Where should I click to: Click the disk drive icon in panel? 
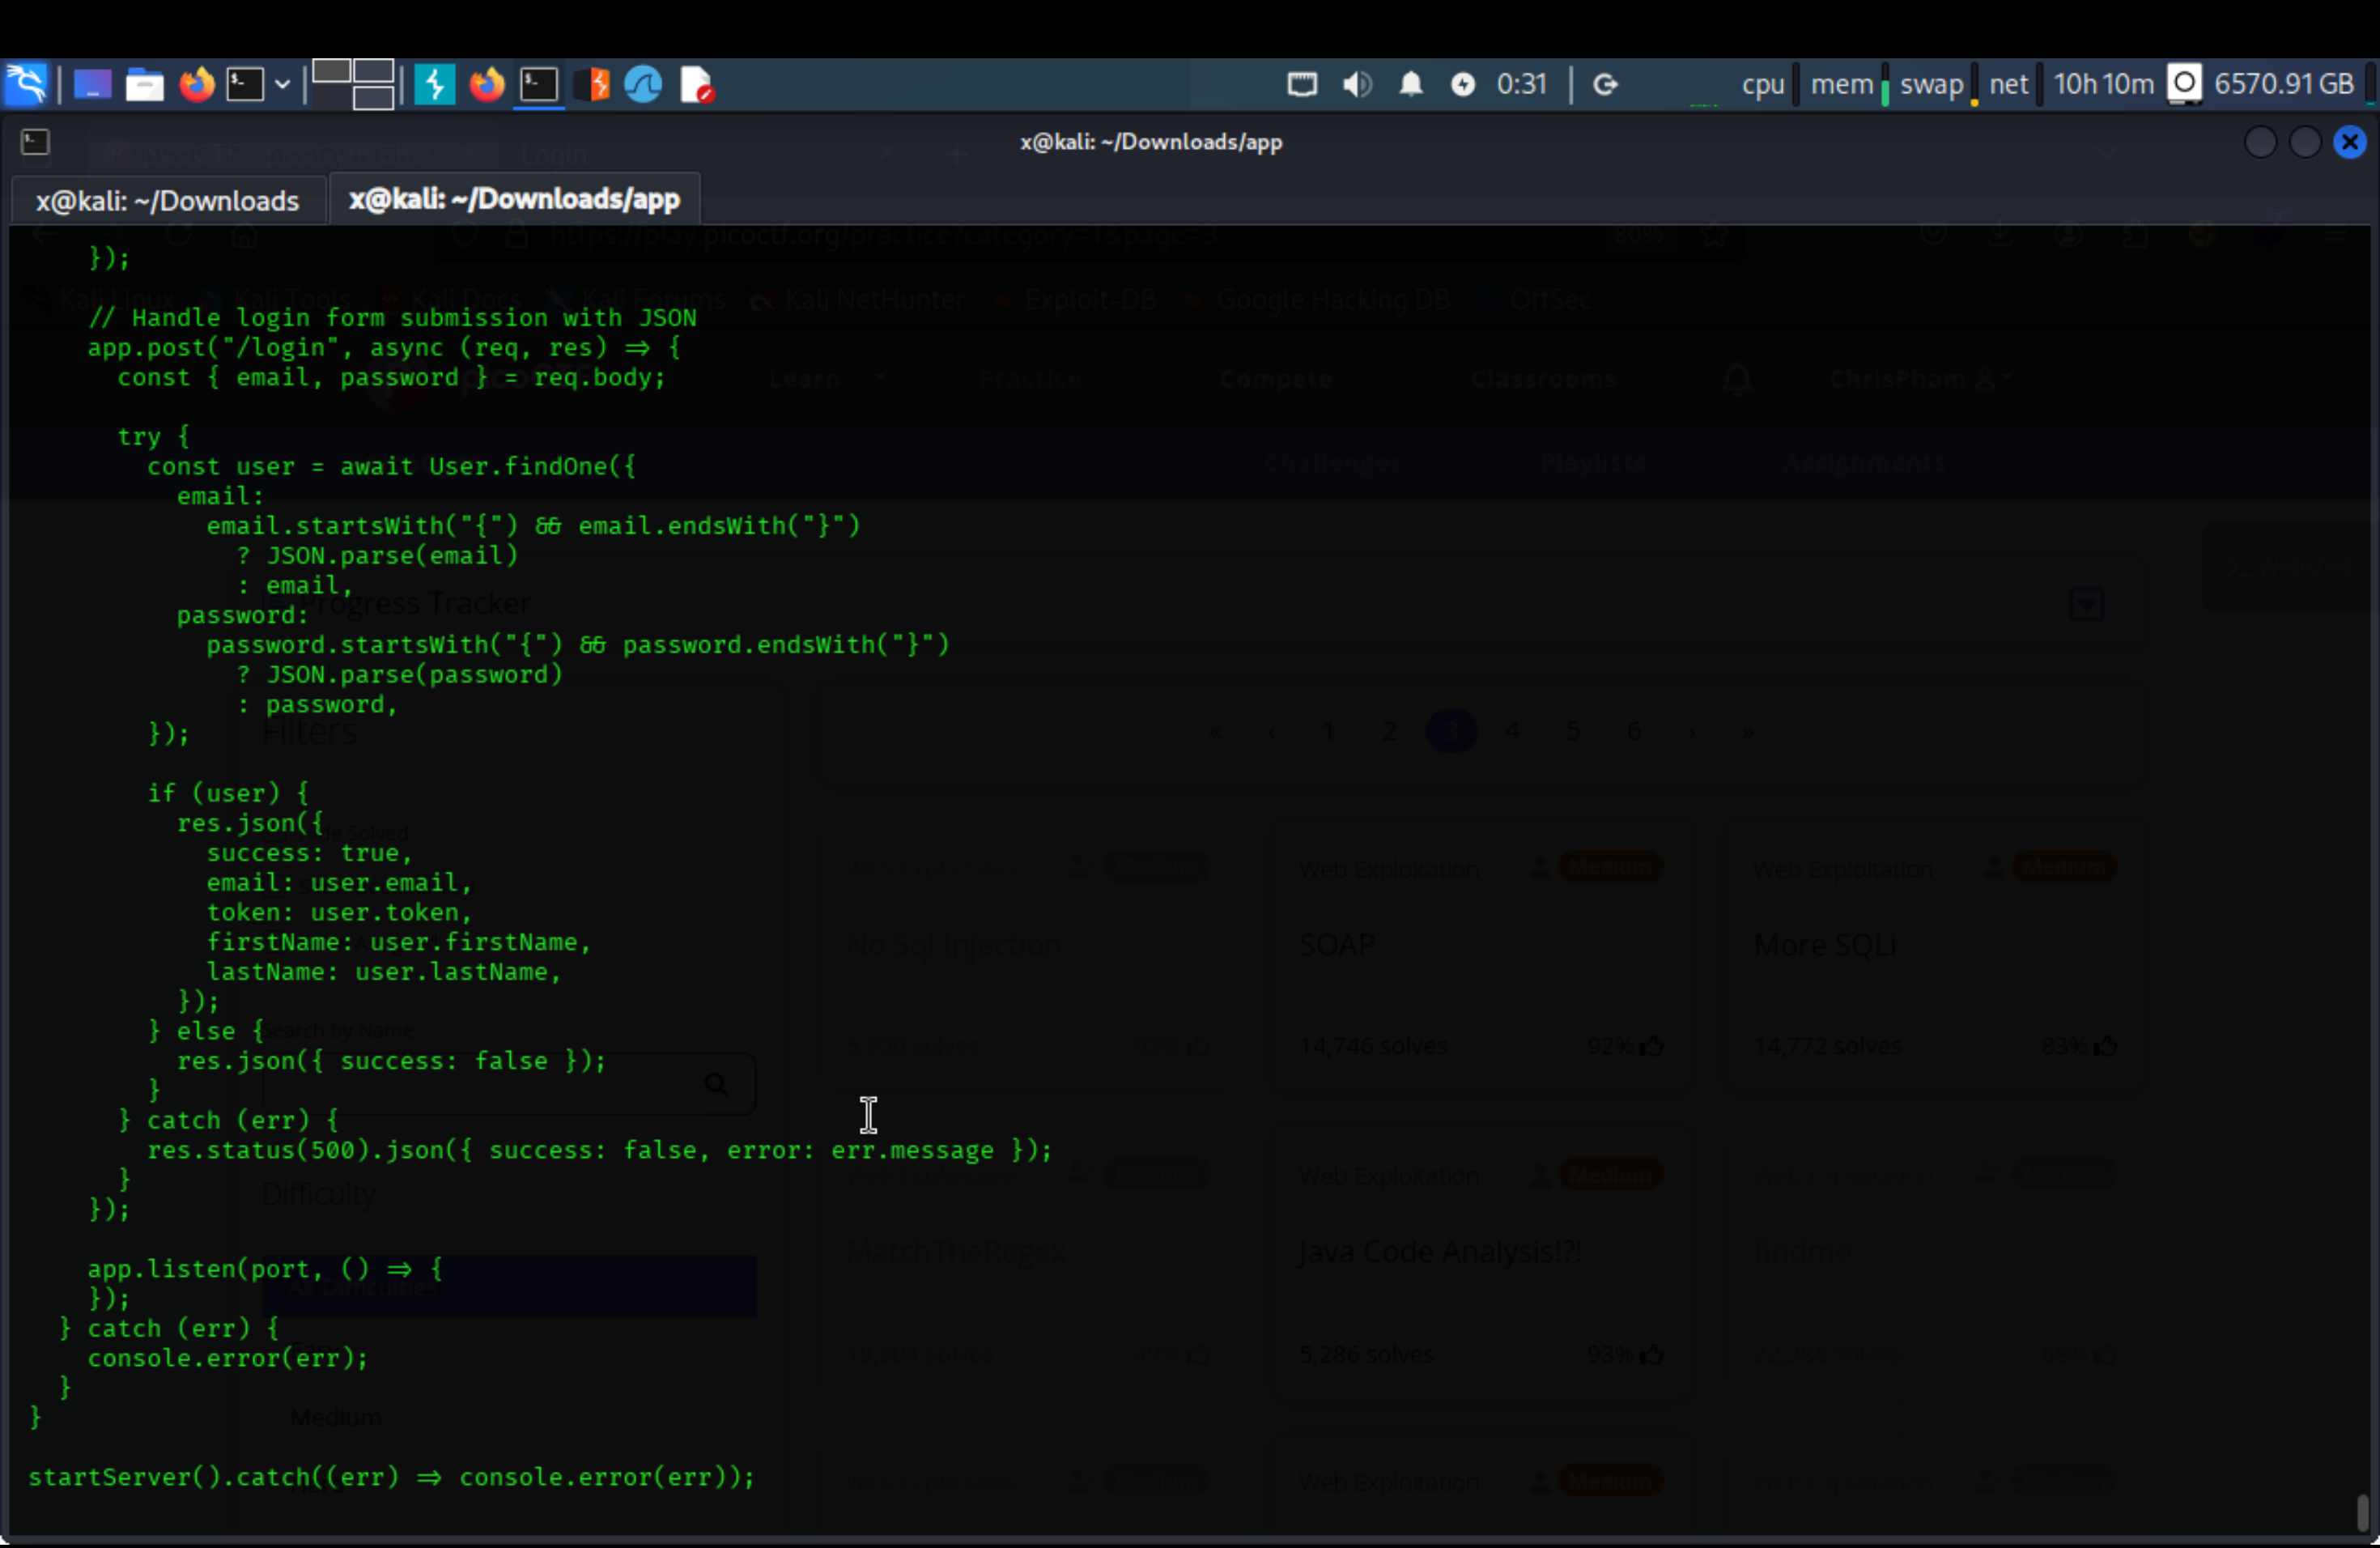pos(2185,85)
